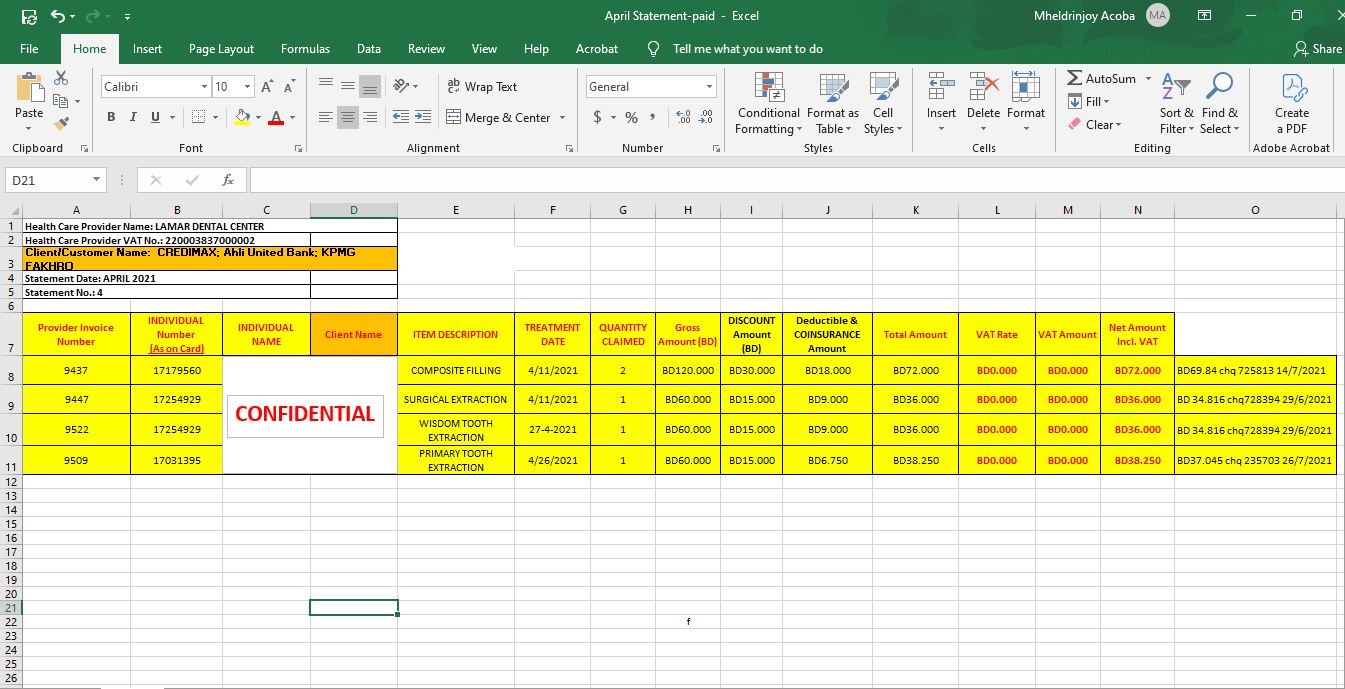1345x689 pixels.
Task: Switch to Insert ribbon tab
Action: 147,48
